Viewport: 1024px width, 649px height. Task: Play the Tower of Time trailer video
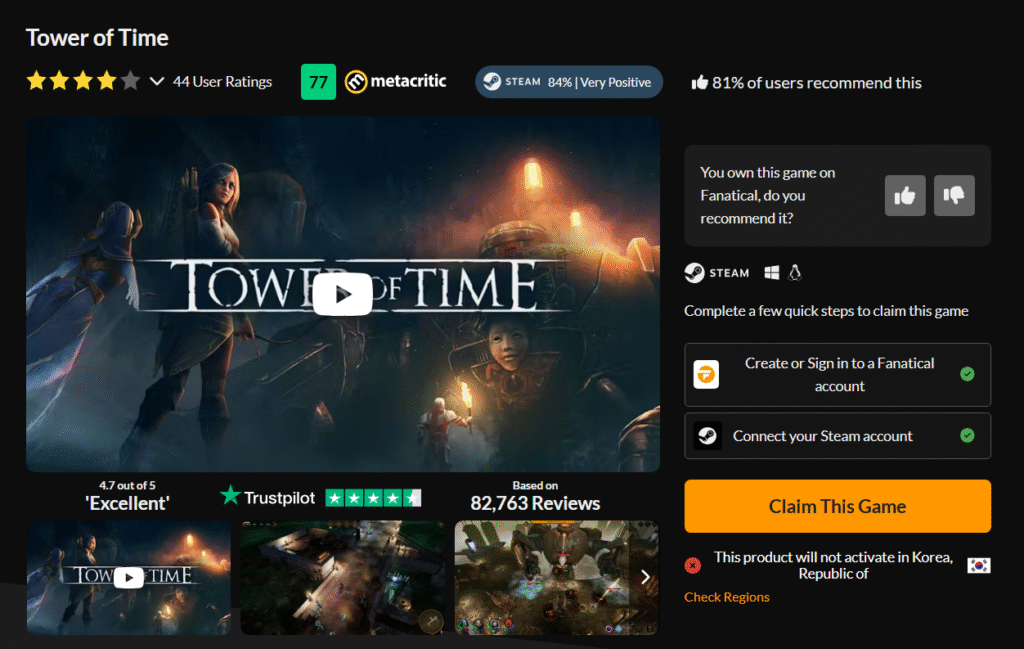tap(342, 294)
